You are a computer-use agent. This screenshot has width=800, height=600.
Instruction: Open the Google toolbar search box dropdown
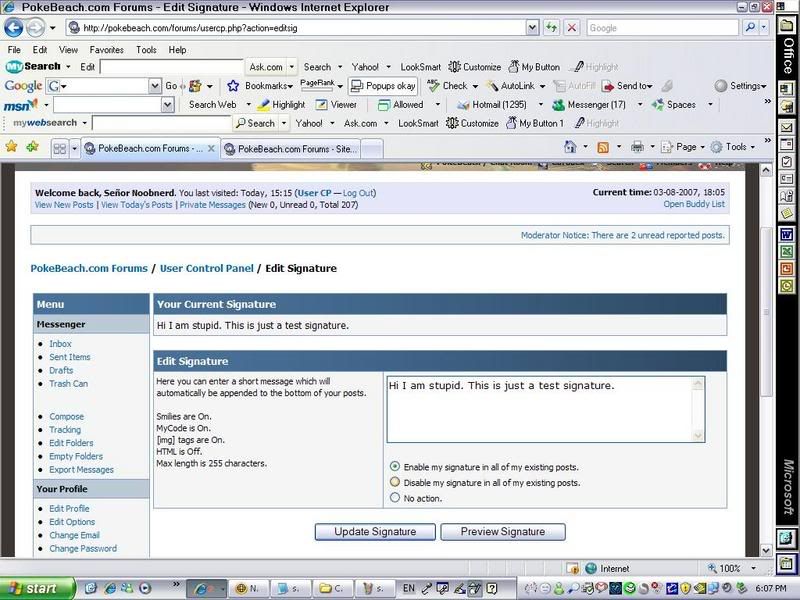point(155,86)
